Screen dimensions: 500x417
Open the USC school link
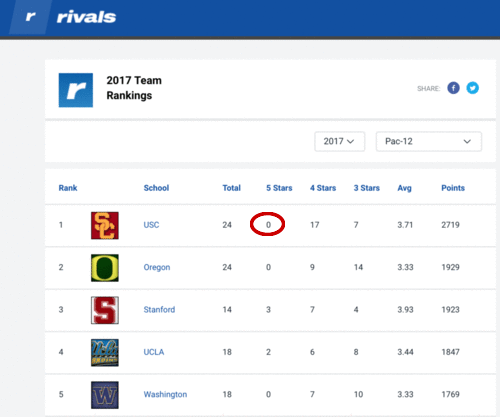tap(151, 225)
